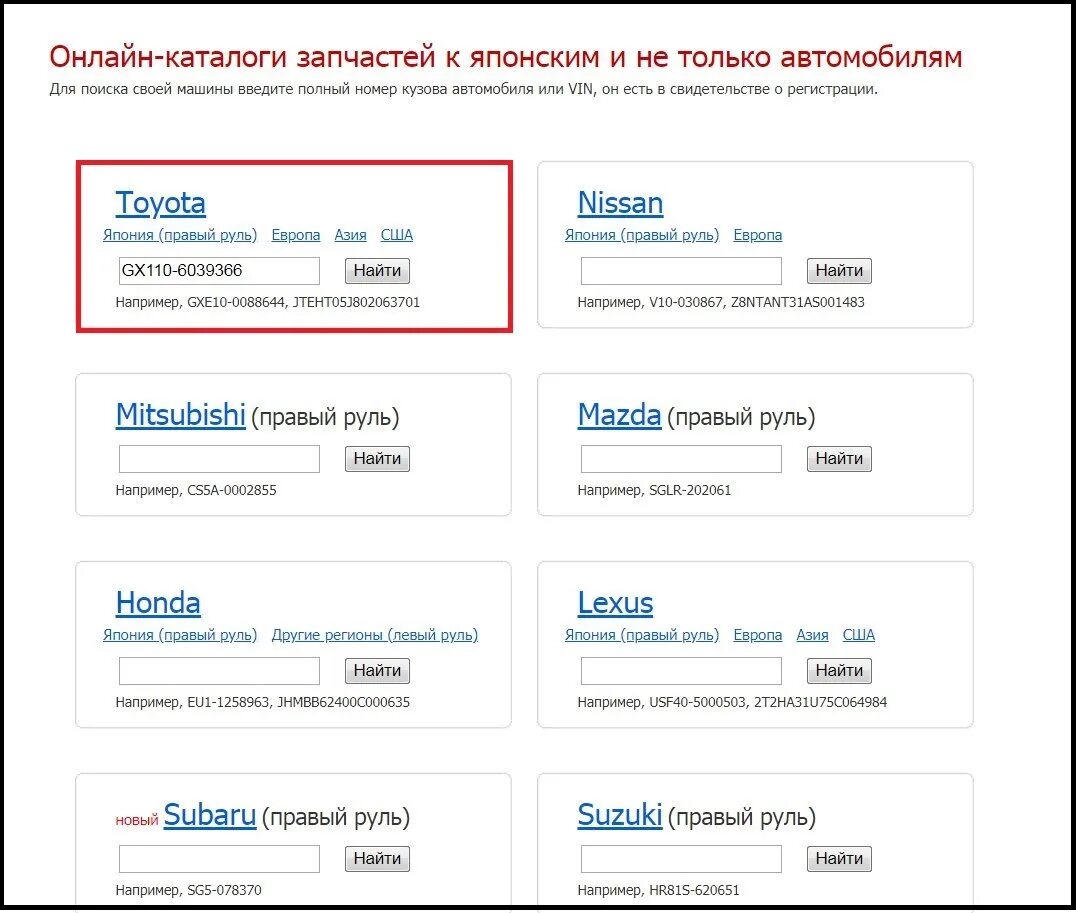Open the Toyota catalog link
The width and height of the screenshot is (1076, 913).
160,203
